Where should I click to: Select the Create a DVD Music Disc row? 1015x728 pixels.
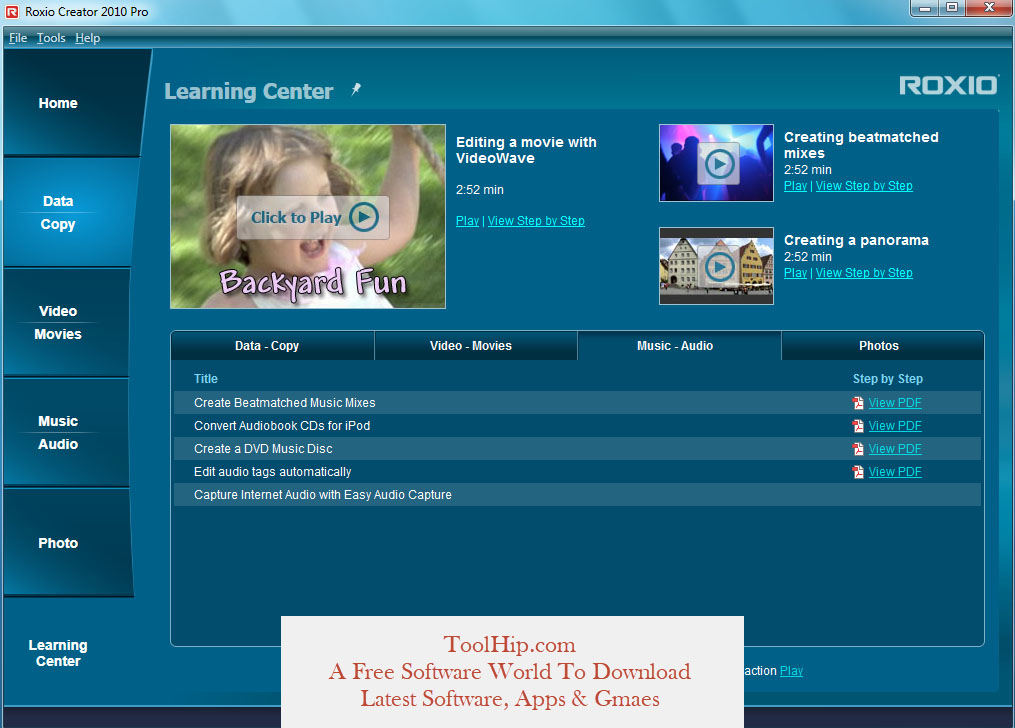(x=577, y=448)
